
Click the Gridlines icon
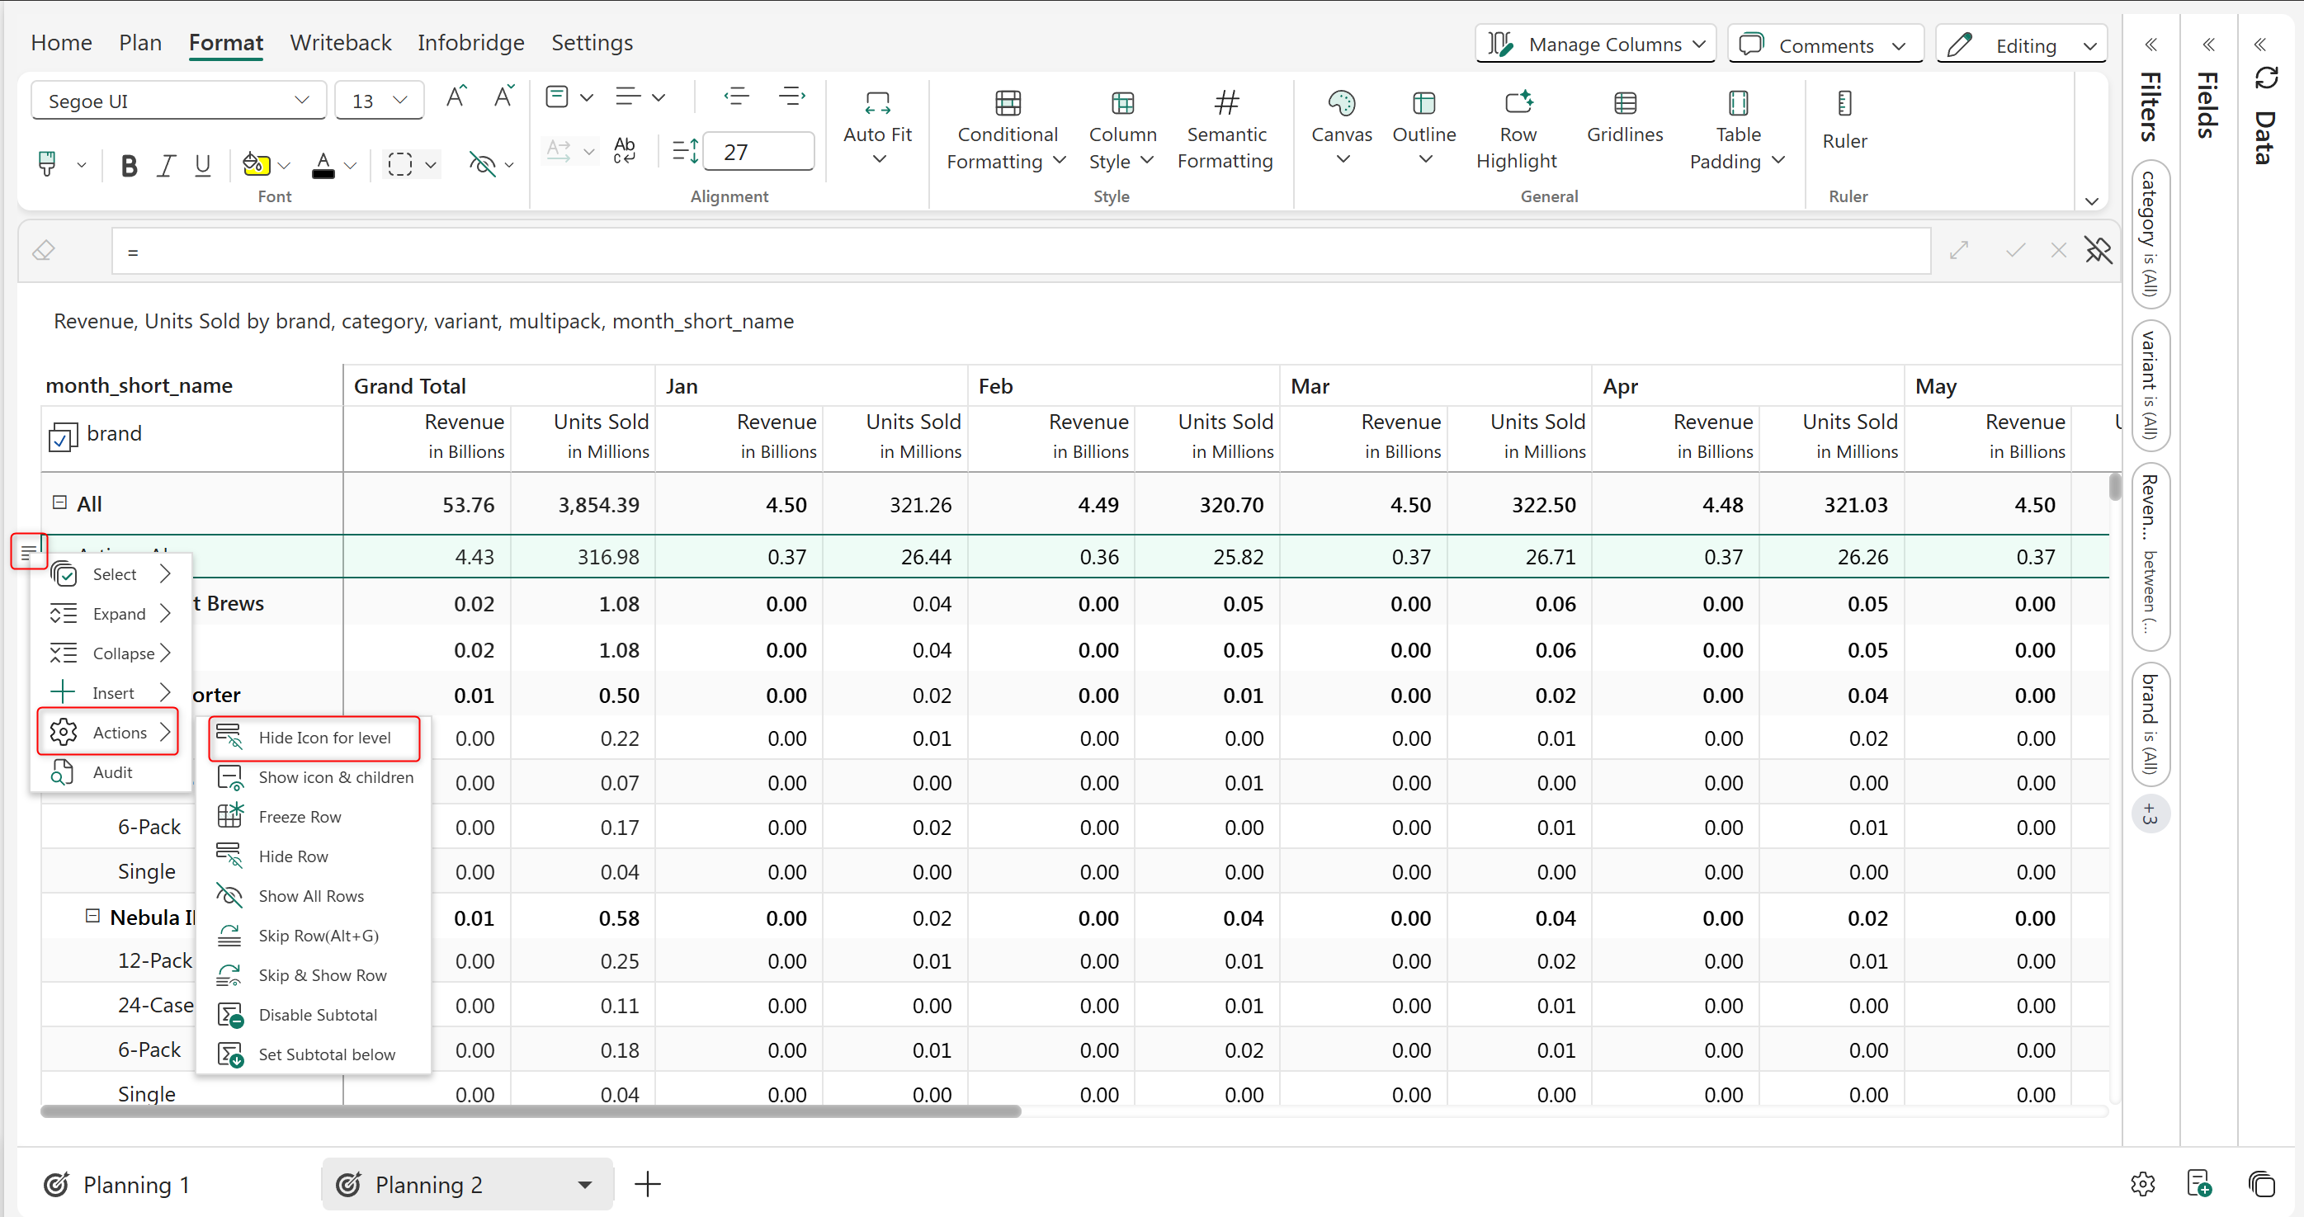click(x=1625, y=103)
